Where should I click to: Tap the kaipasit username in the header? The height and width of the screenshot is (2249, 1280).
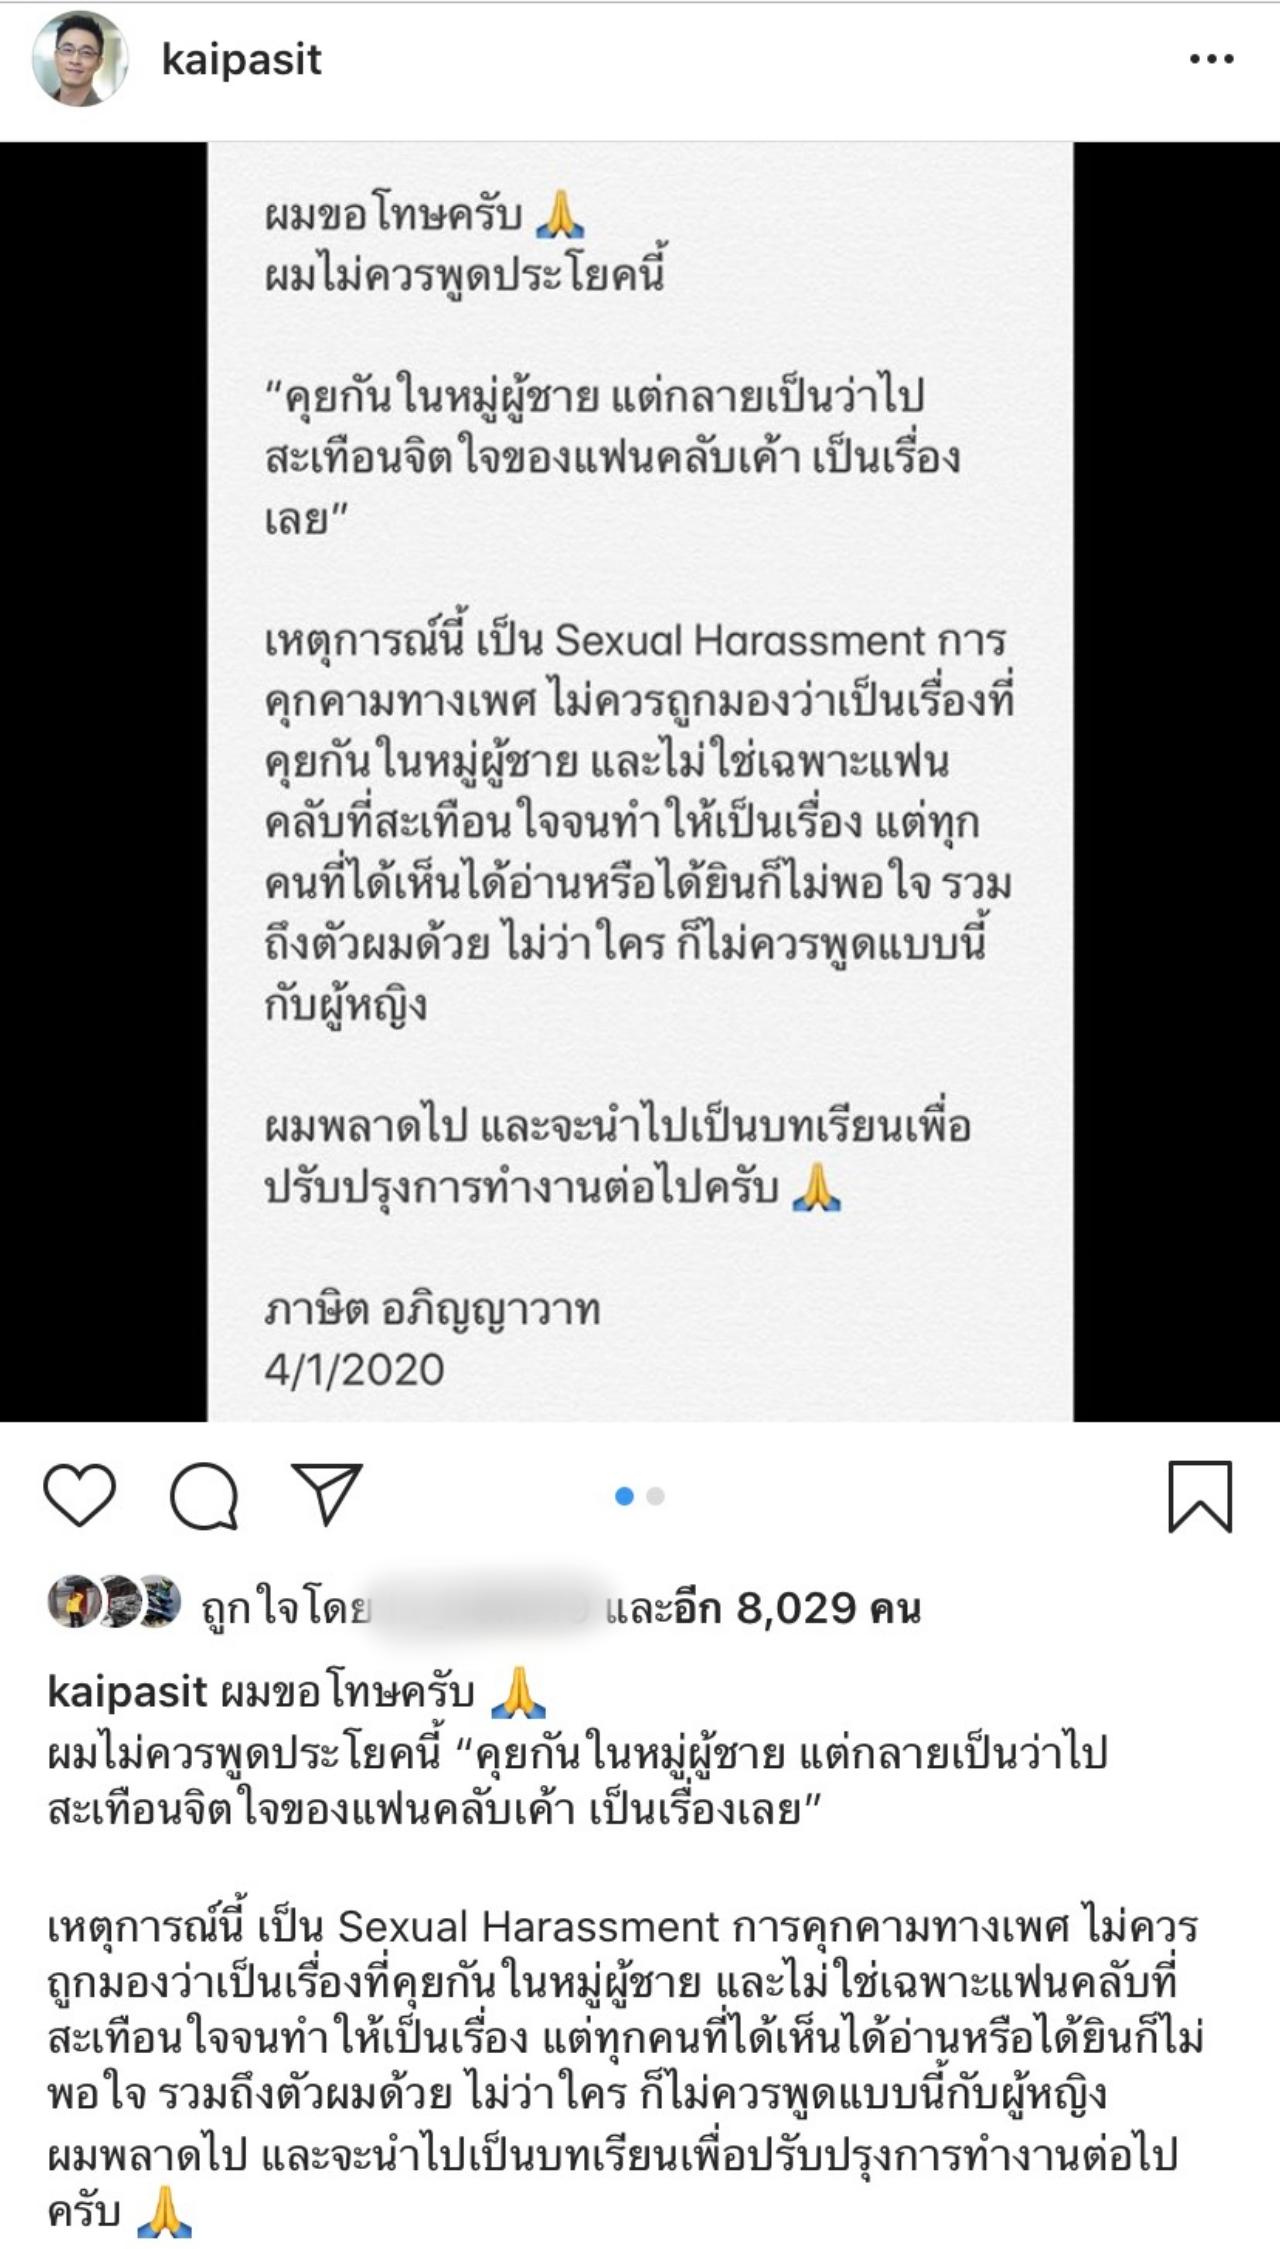[x=241, y=60]
